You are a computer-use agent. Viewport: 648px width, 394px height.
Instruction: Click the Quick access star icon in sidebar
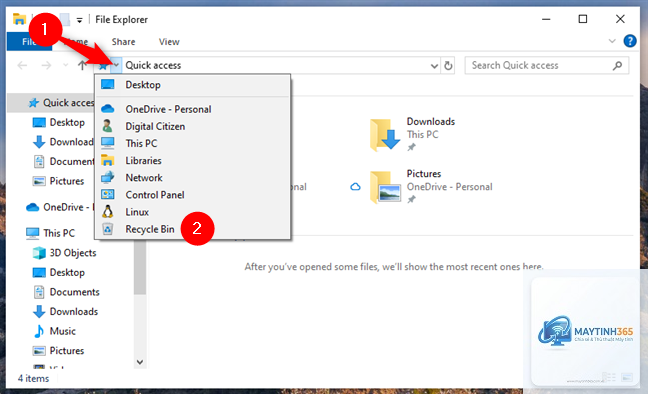34,103
